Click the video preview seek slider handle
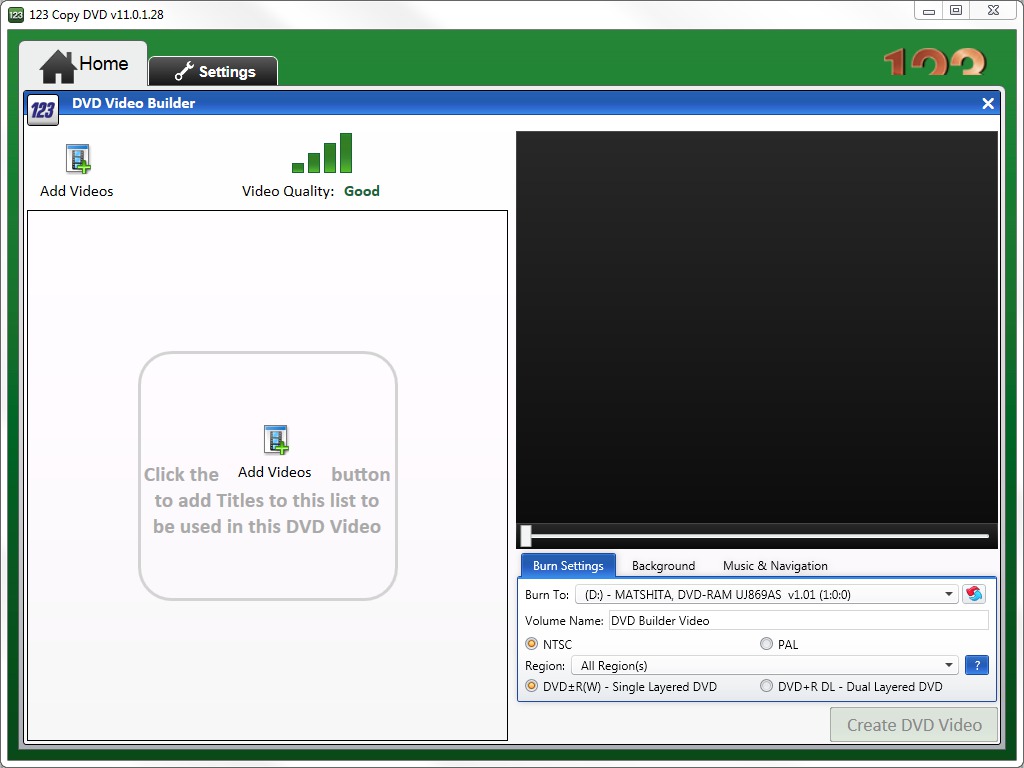 (x=526, y=536)
